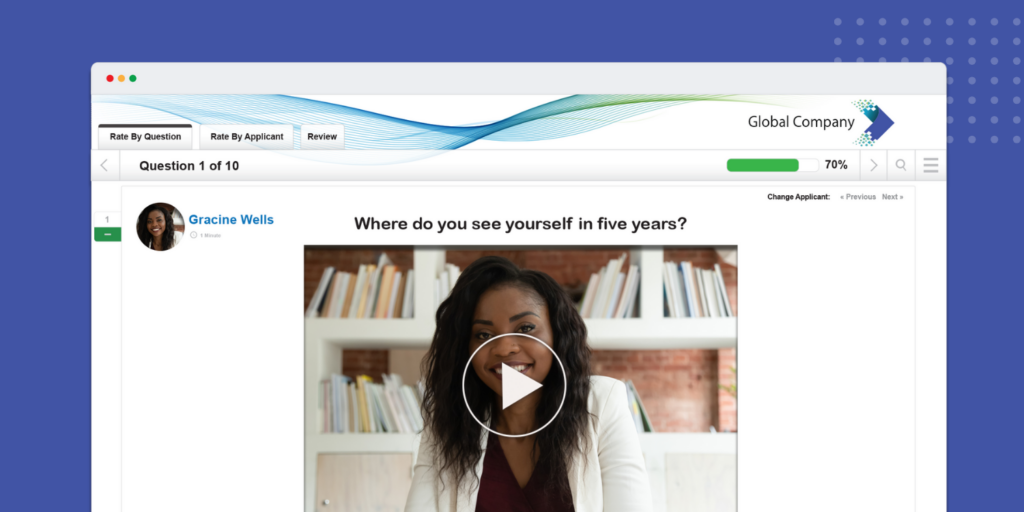Click the Next applicant link
Viewport: 1024px width, 512px height.
click(892, 197)
